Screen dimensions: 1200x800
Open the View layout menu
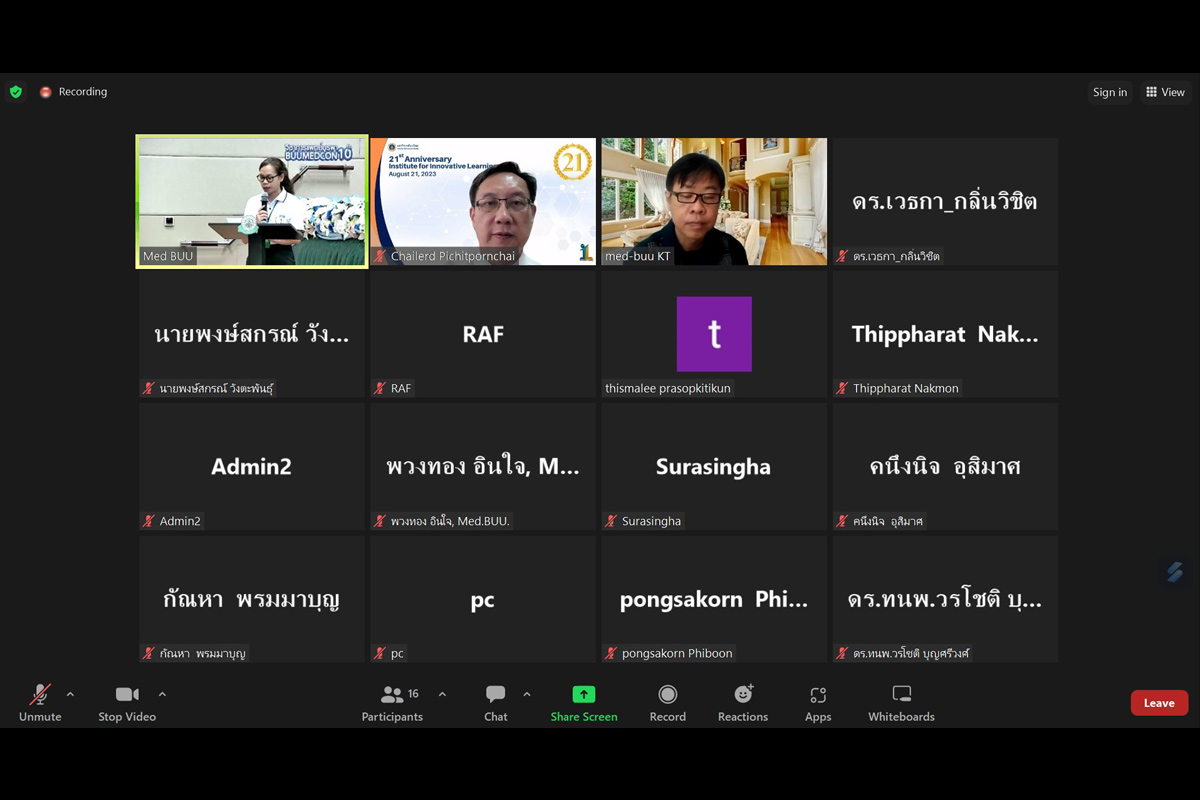pos(1165,92)
